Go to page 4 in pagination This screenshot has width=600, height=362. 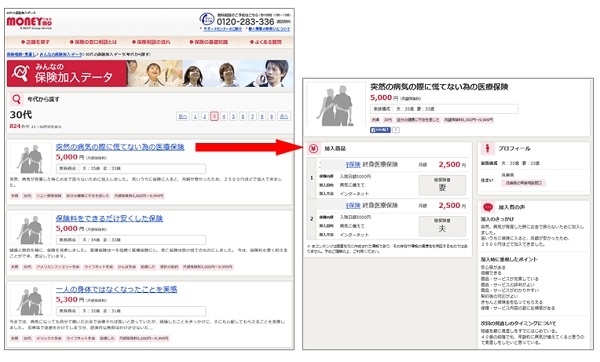(x=224, y=116)
